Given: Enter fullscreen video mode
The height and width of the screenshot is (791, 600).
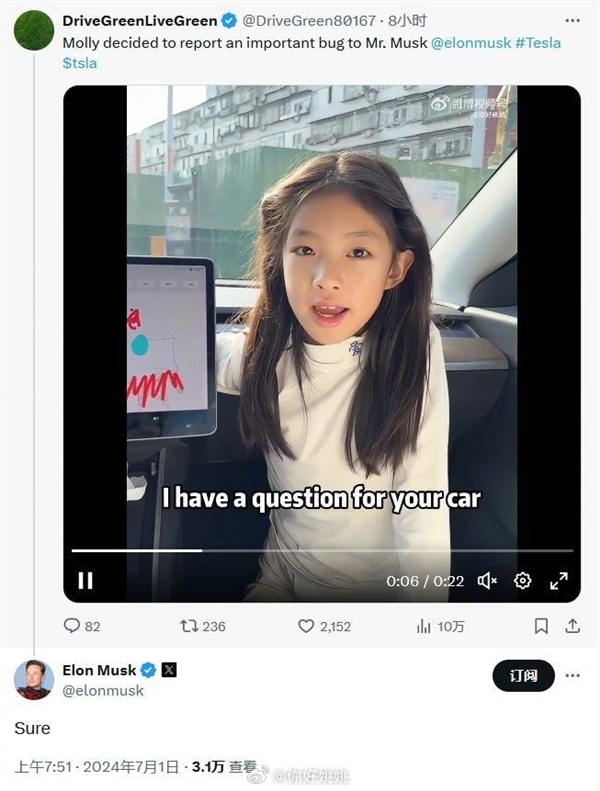Looking at the screenshot, I should click(x=558, y=580).
